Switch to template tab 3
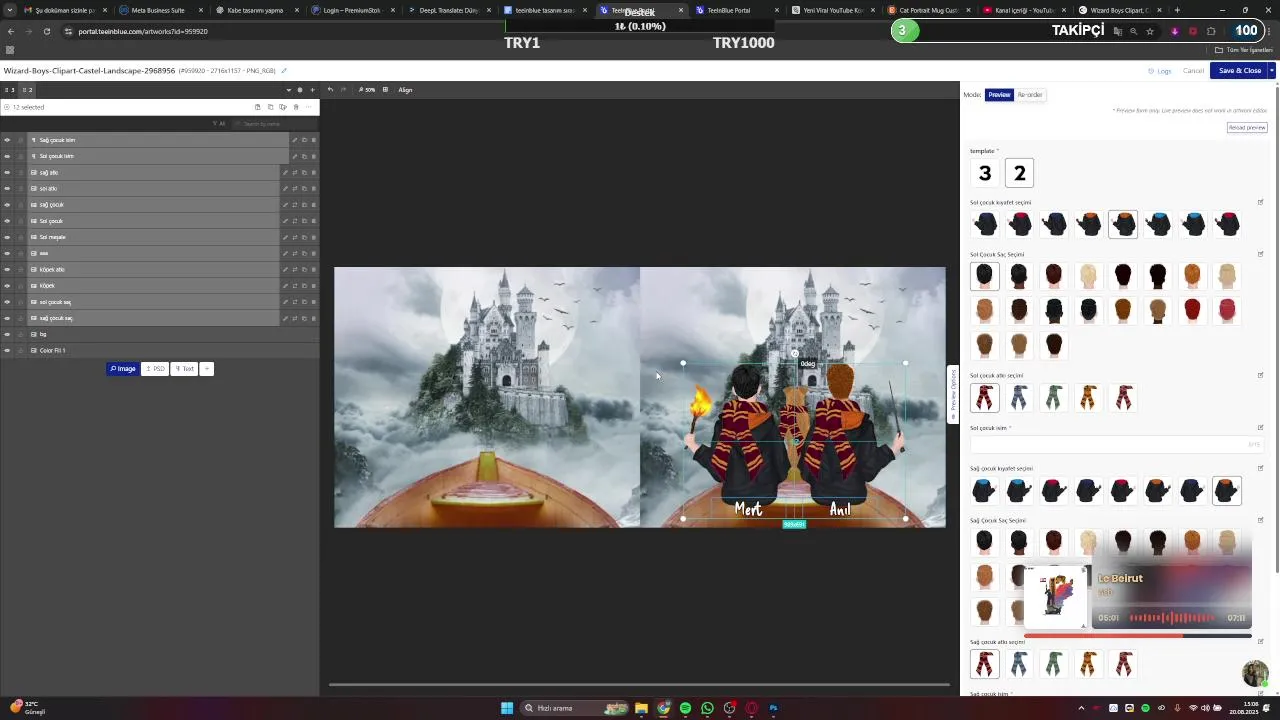1280x720 pixels. 9,90
